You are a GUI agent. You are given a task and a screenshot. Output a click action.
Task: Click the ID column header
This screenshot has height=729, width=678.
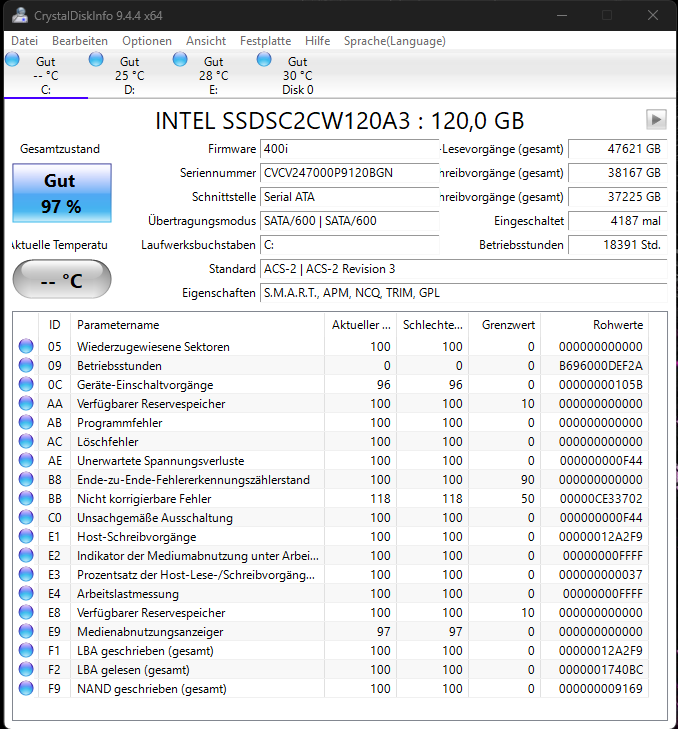(54, 325)
